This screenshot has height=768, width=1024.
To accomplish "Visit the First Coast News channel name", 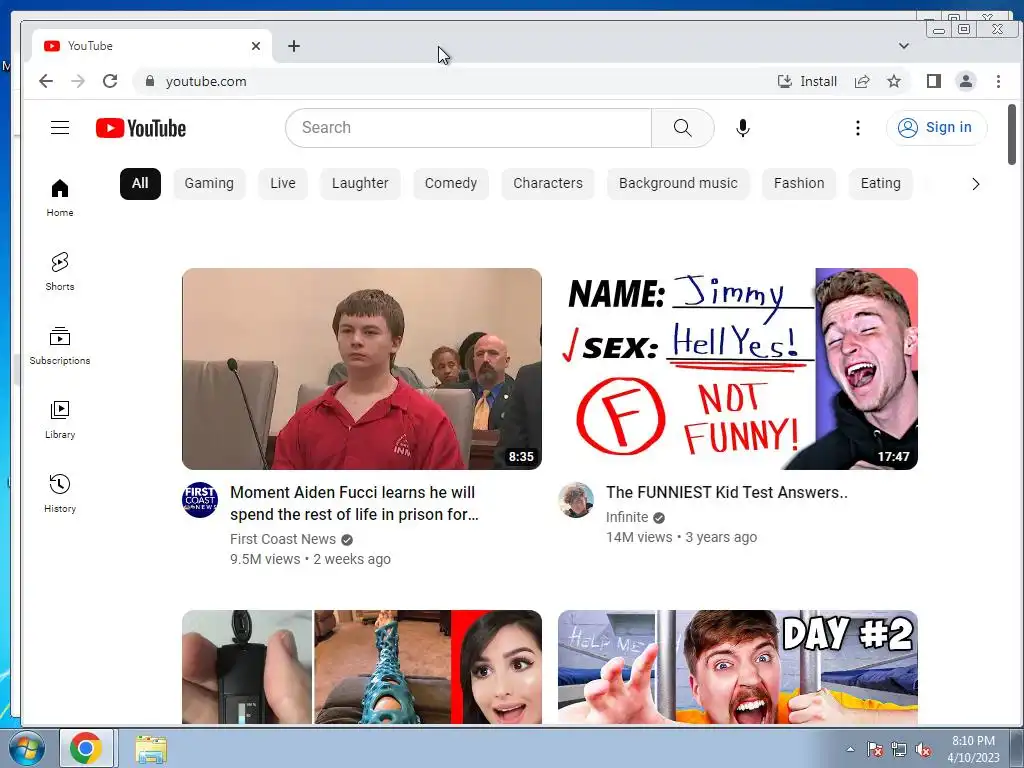I will coord(283,539).
